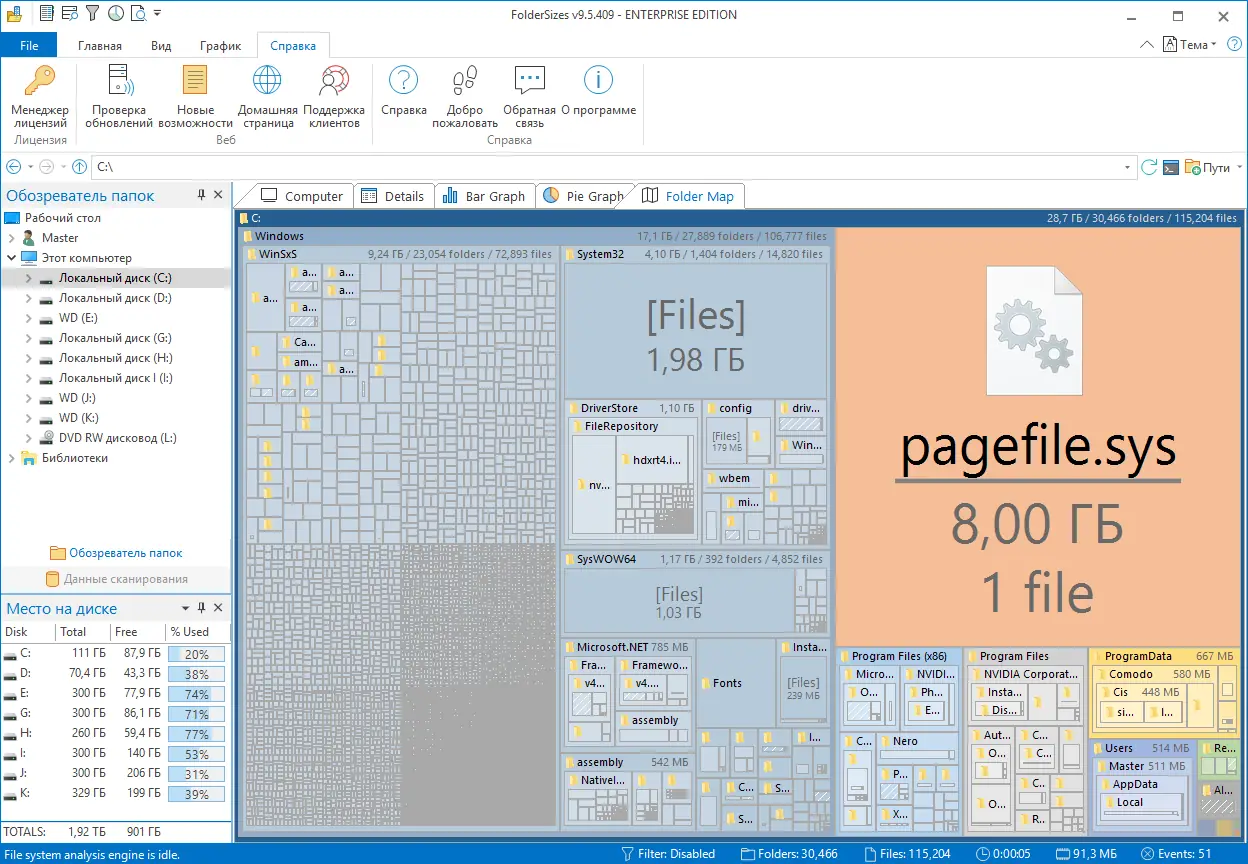Click Проверка обновлений server icon
1248x864 pixels.
click(119, 80)
